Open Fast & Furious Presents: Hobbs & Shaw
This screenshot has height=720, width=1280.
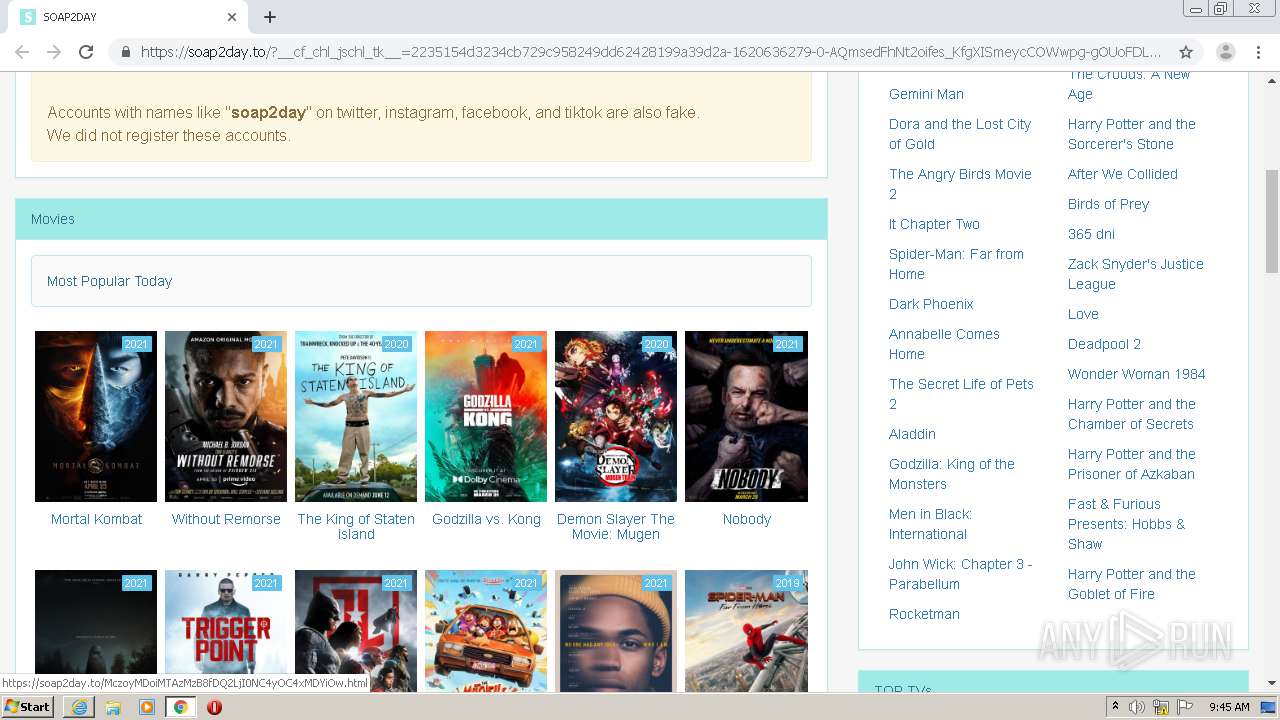point(1127,524)
